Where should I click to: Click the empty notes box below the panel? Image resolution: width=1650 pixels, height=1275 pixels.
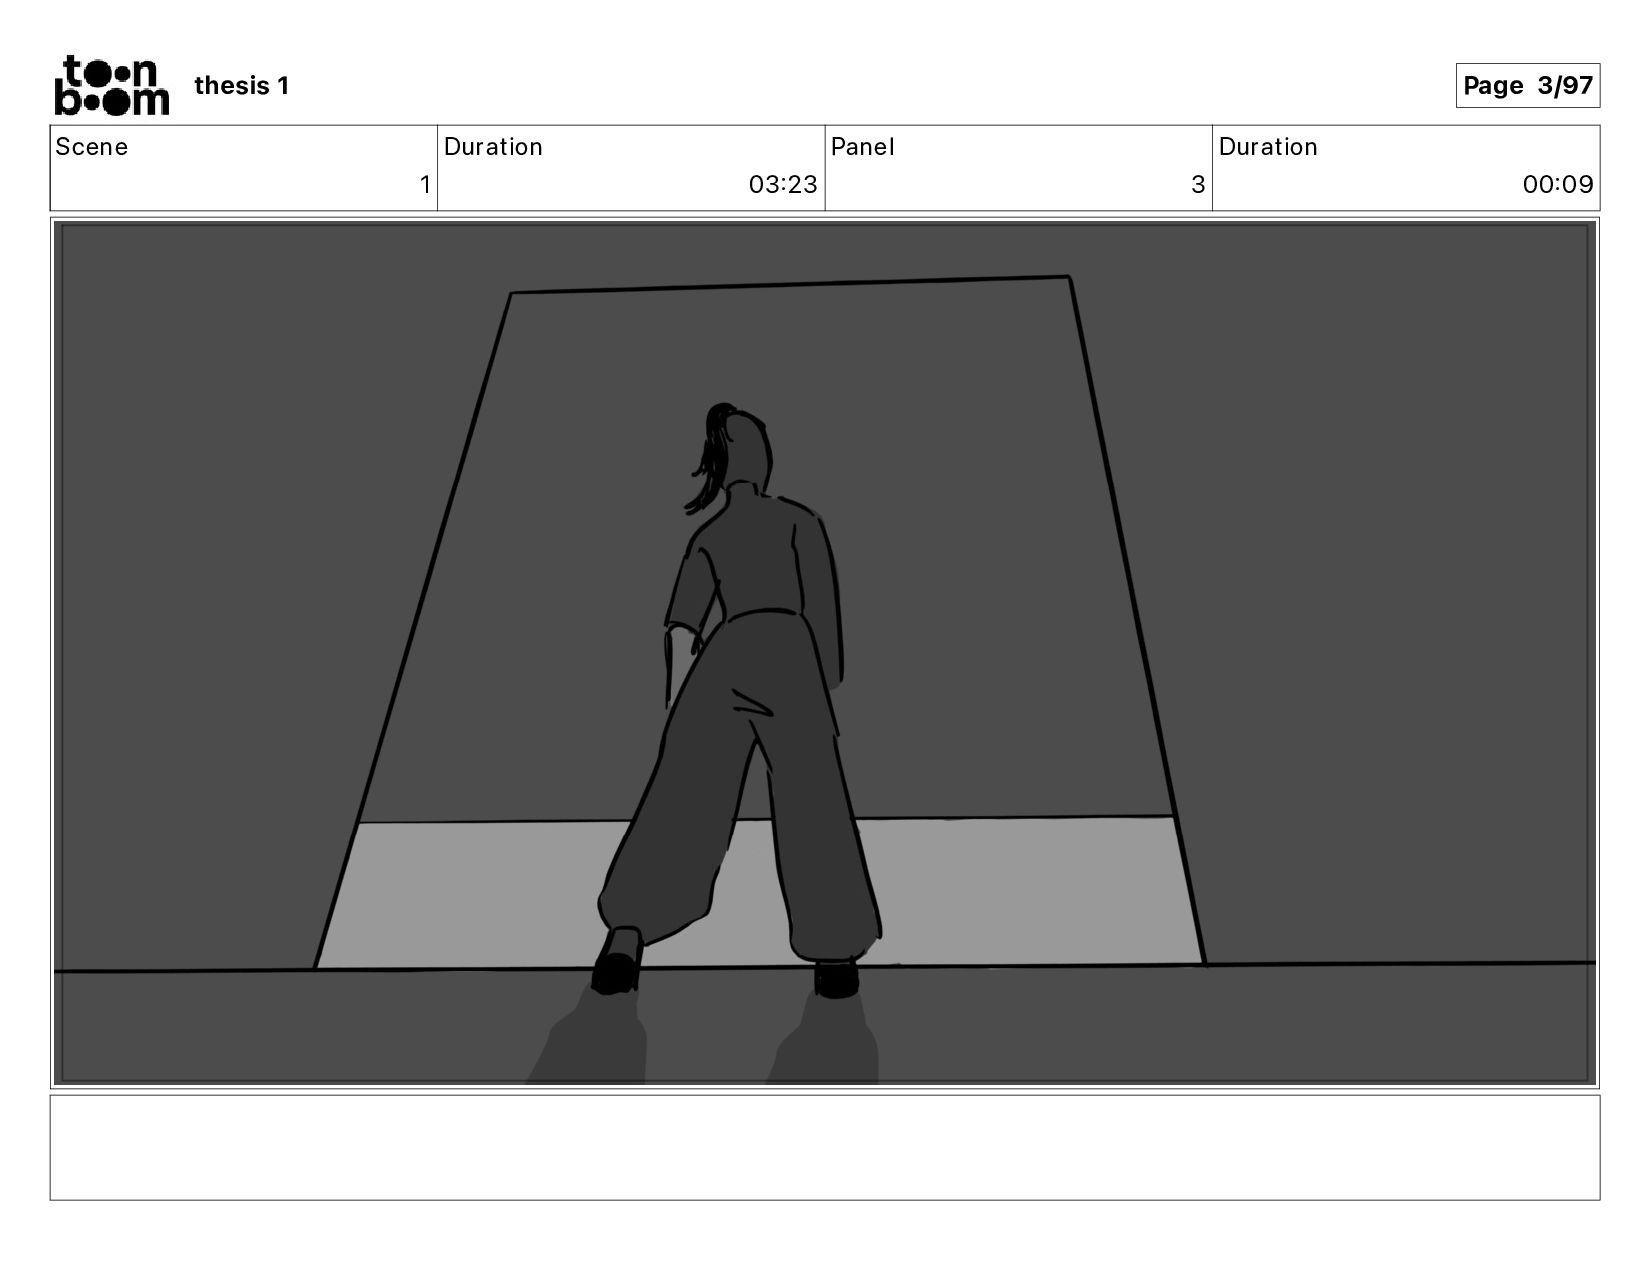[x=825, y=1147]
